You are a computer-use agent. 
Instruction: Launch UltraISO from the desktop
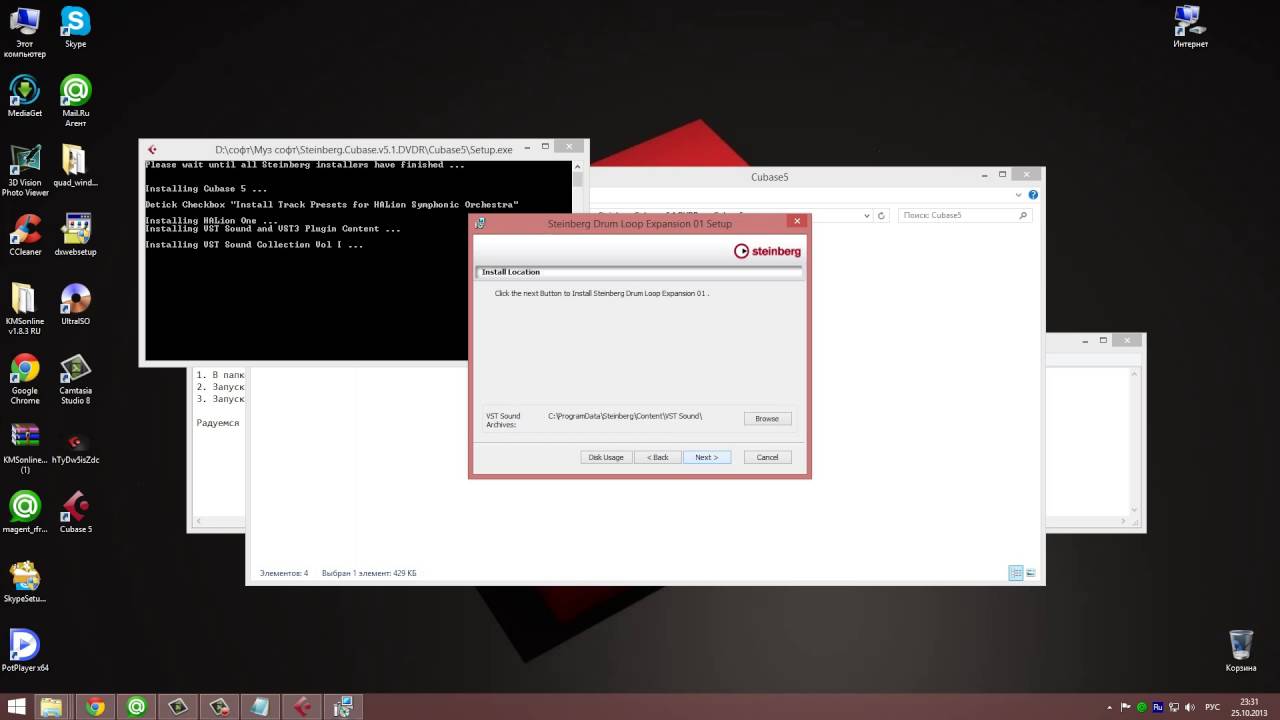[x=75, y=304]
